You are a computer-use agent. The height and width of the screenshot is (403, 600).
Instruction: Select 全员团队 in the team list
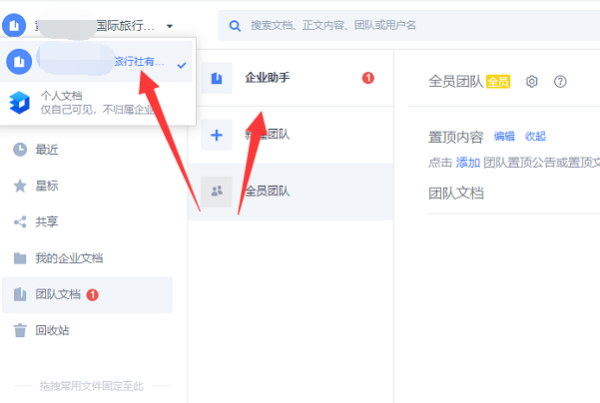point(291,191)
